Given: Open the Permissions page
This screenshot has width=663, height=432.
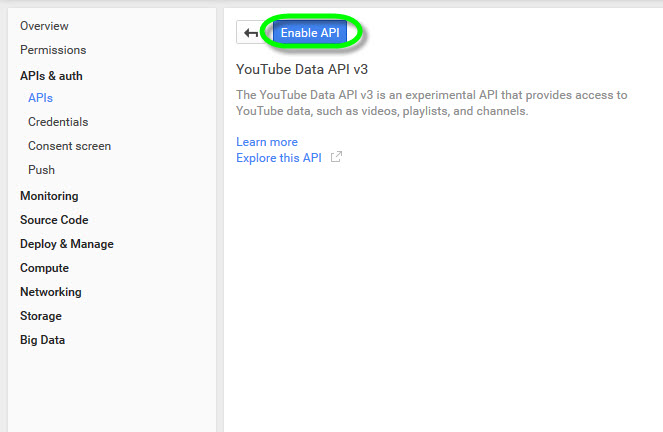Looking at the screenshot, I should tap(53, 50).
